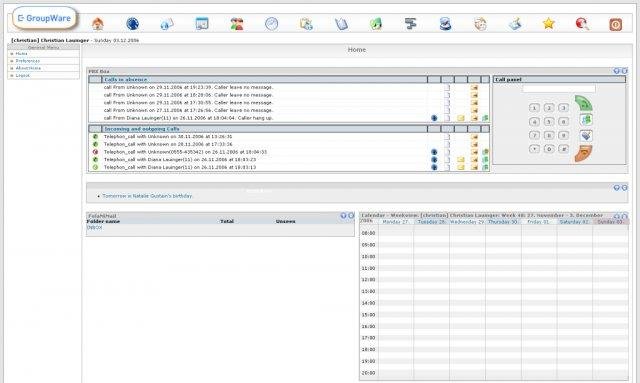This screenshot has width=640, height=383.
Task: Click the Incoming and outgoing Calls header
Action: [x=142, y=129]
